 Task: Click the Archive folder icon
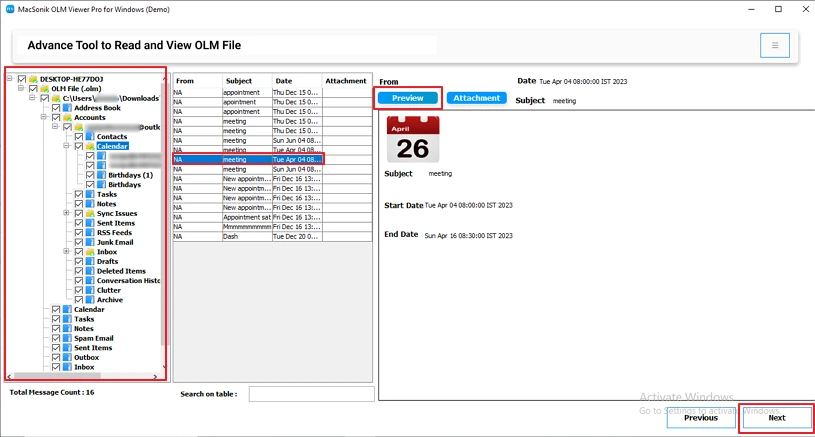pos(90,300)
